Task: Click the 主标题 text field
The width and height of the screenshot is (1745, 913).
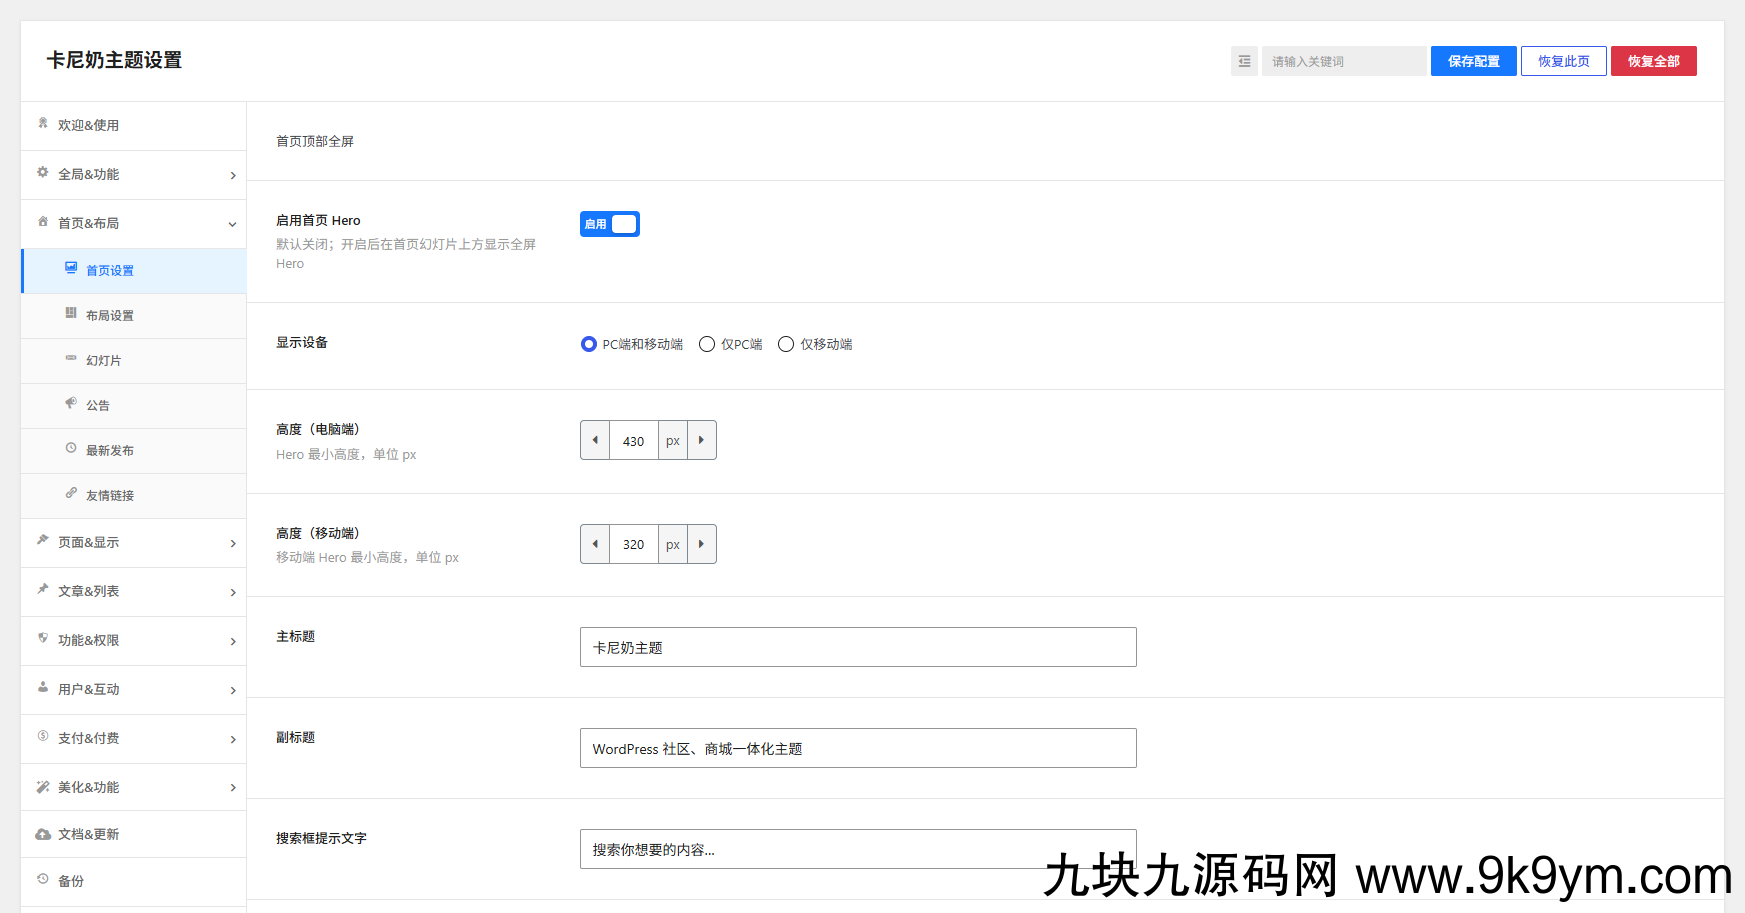Action: (x=858, y=647)
